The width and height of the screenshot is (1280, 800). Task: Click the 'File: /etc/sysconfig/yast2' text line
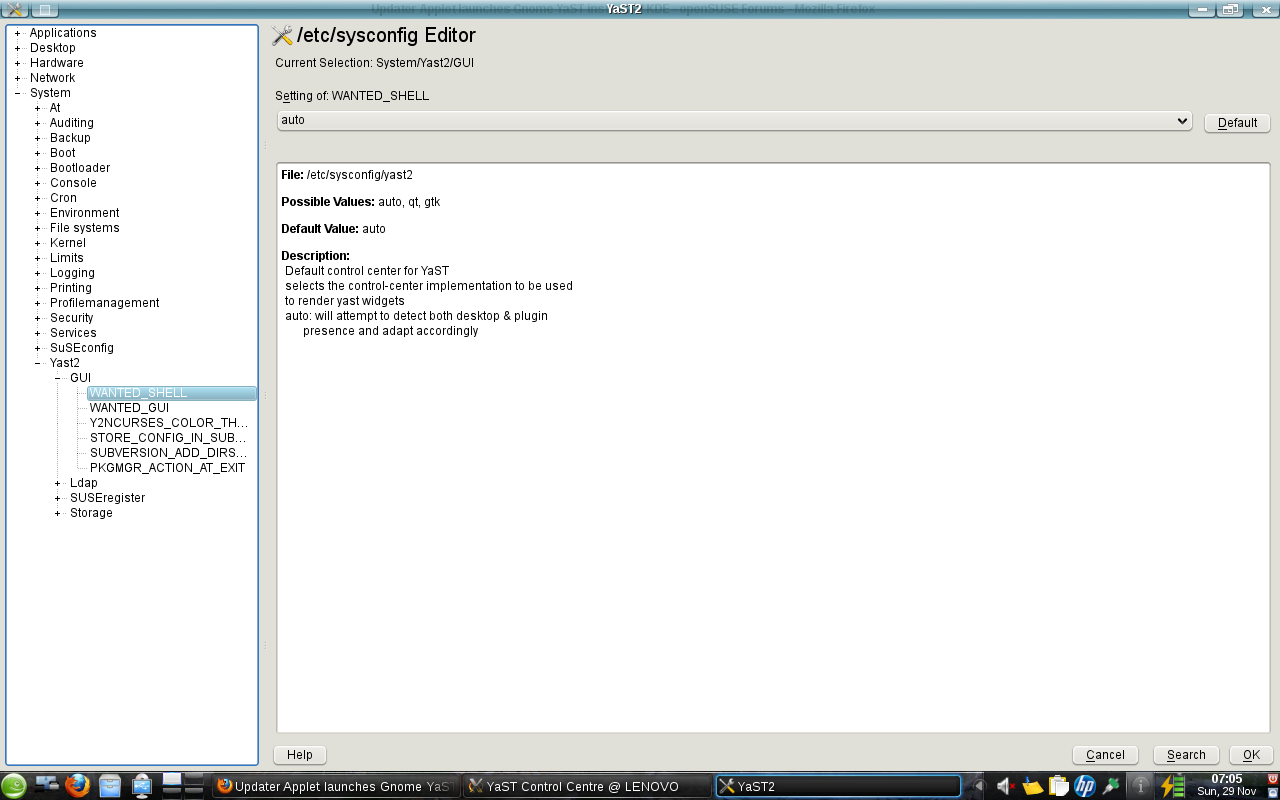(x=347, y=175)
